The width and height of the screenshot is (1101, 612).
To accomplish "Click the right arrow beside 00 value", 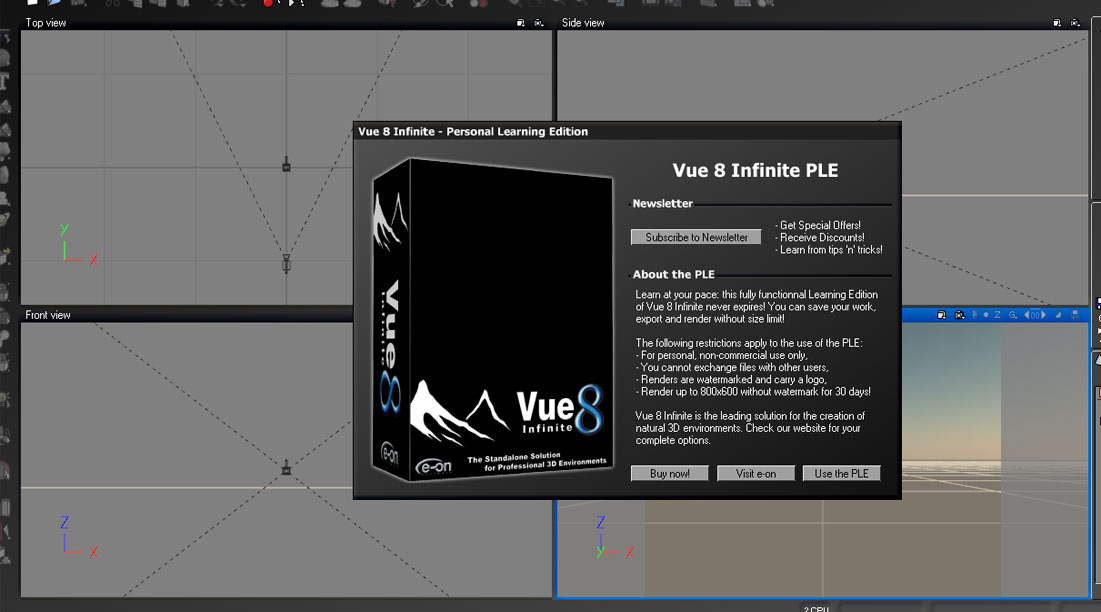I will 1043,315.
